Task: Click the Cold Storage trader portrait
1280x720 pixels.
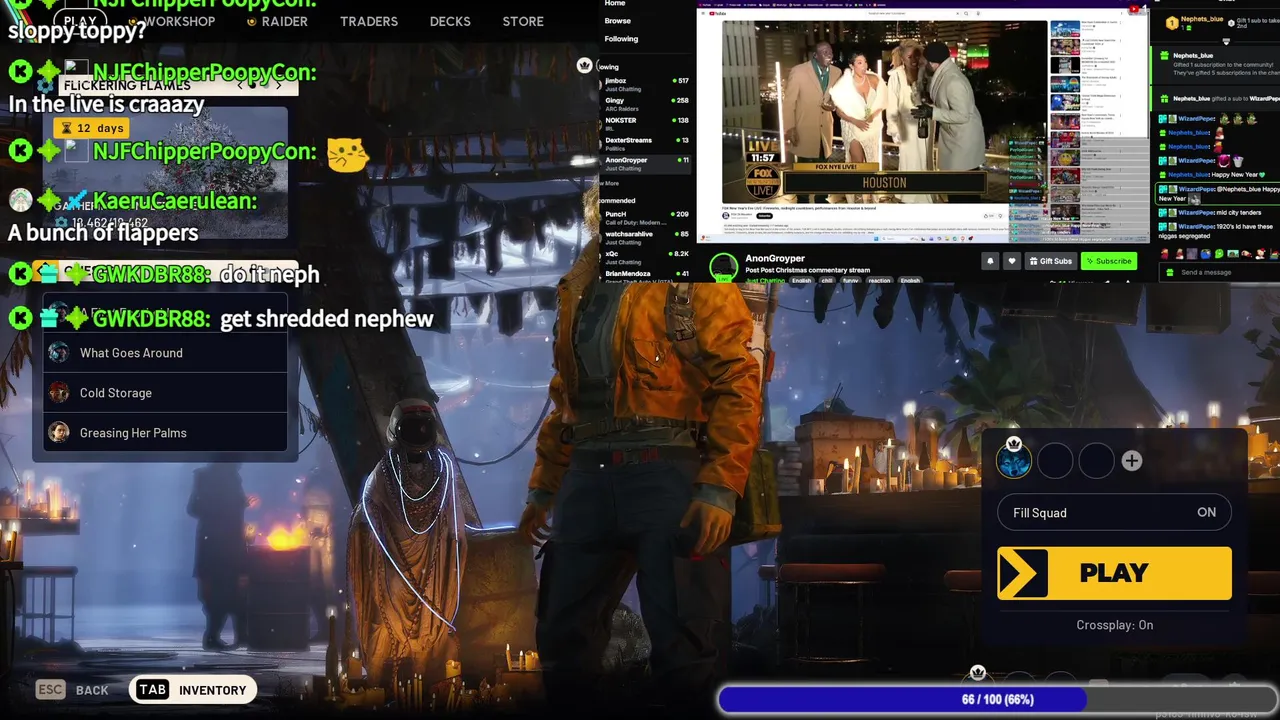Action: tap(59, 393)
